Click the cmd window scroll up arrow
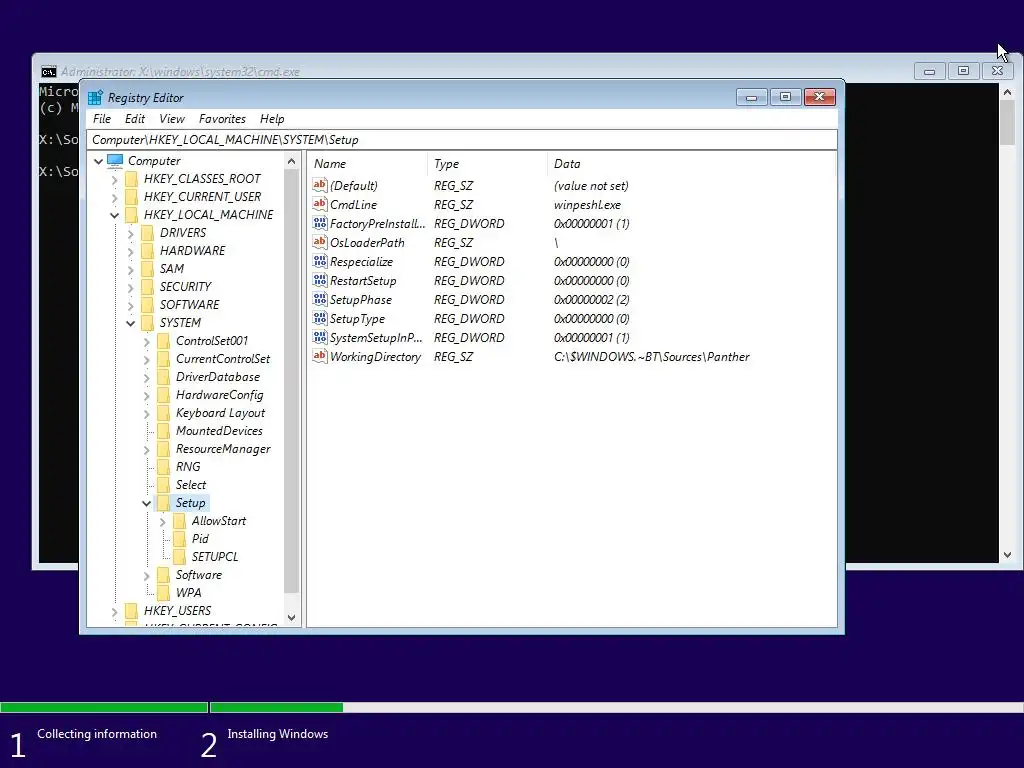Image resolution: width=1024 pixels, height=768 pixels. tap(1007, 93)
